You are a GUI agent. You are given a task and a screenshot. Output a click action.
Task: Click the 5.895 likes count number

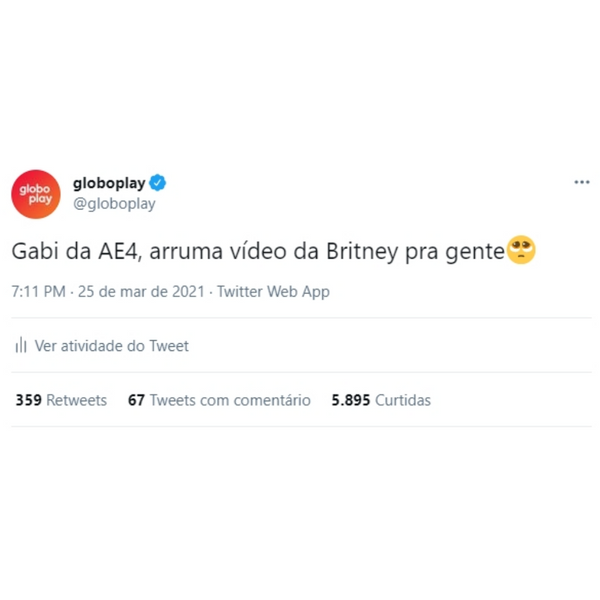tap(351, 400)
